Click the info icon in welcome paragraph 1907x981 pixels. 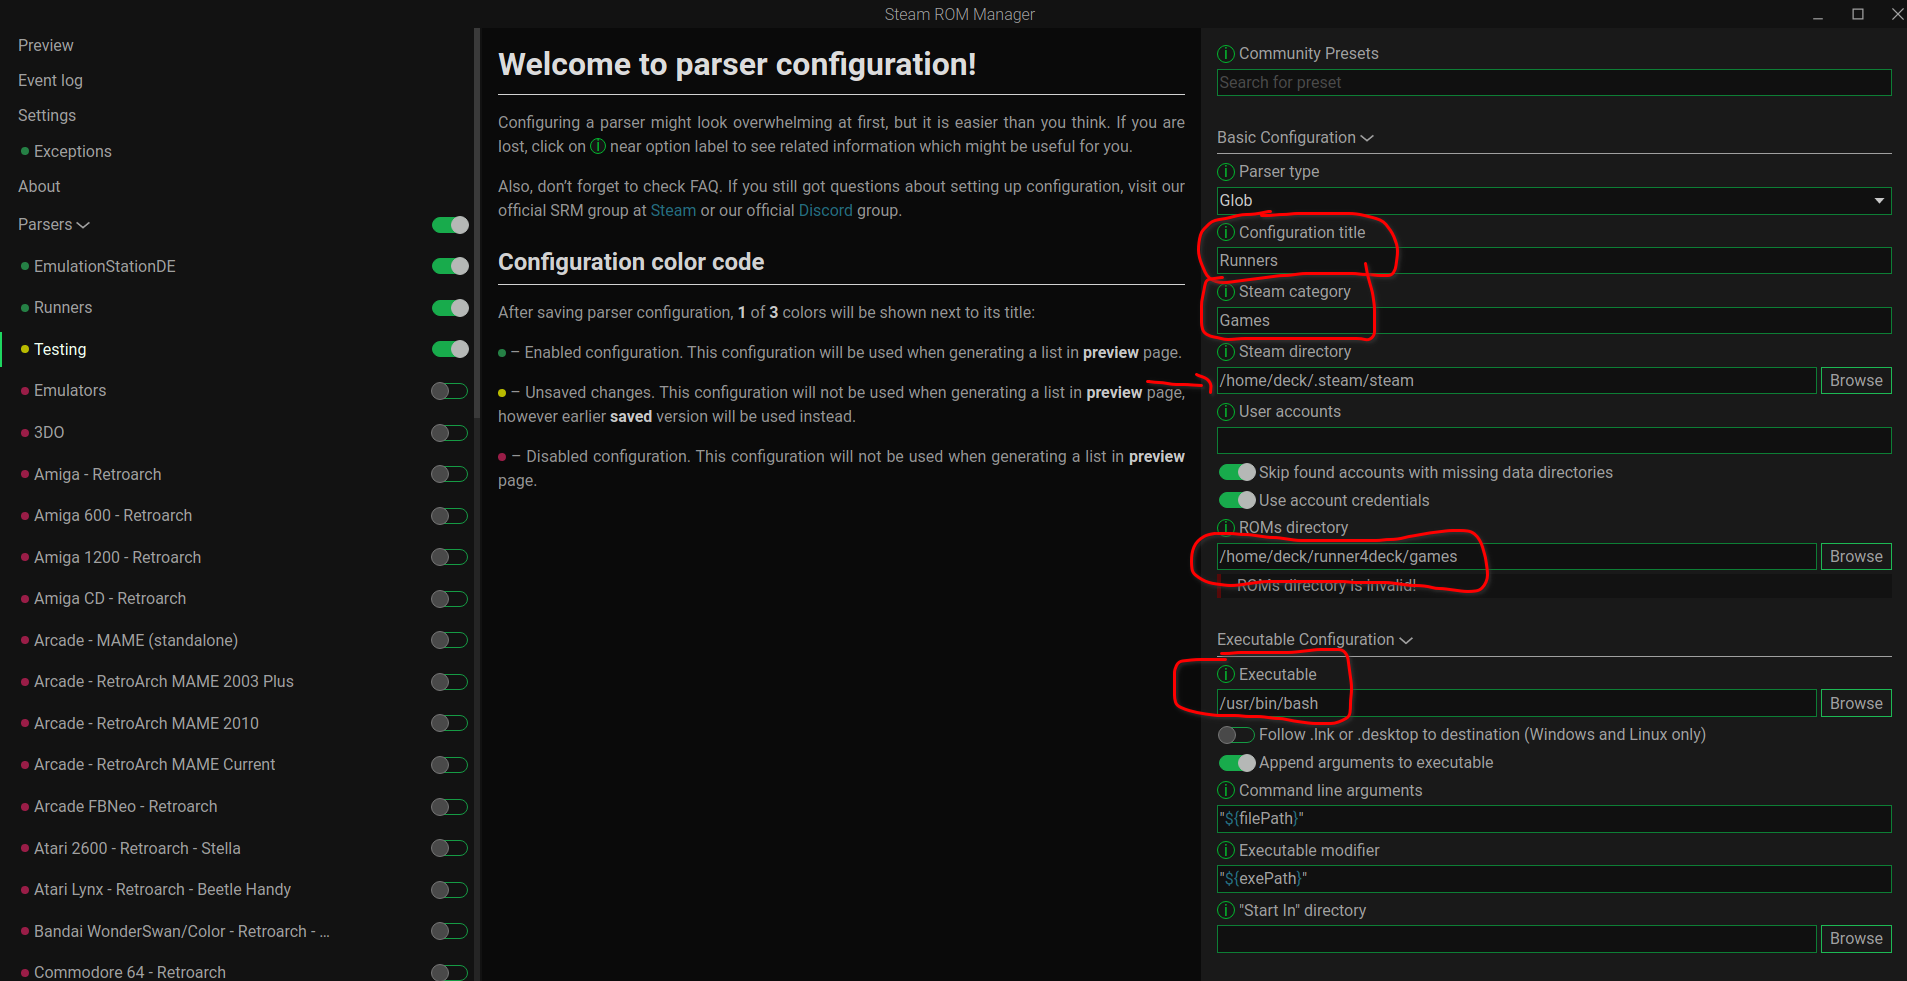tap(598, 146)
